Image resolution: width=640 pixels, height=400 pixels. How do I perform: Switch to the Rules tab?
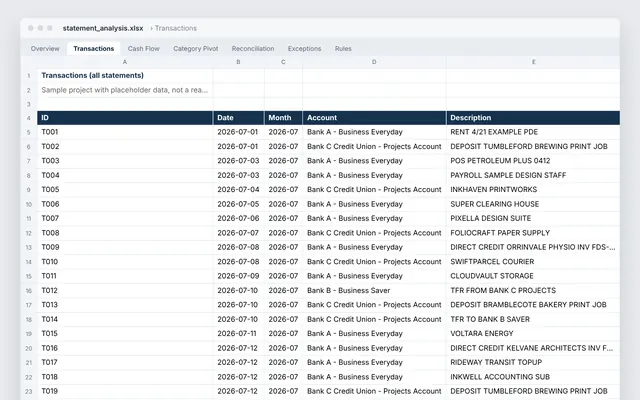point(343,49)
